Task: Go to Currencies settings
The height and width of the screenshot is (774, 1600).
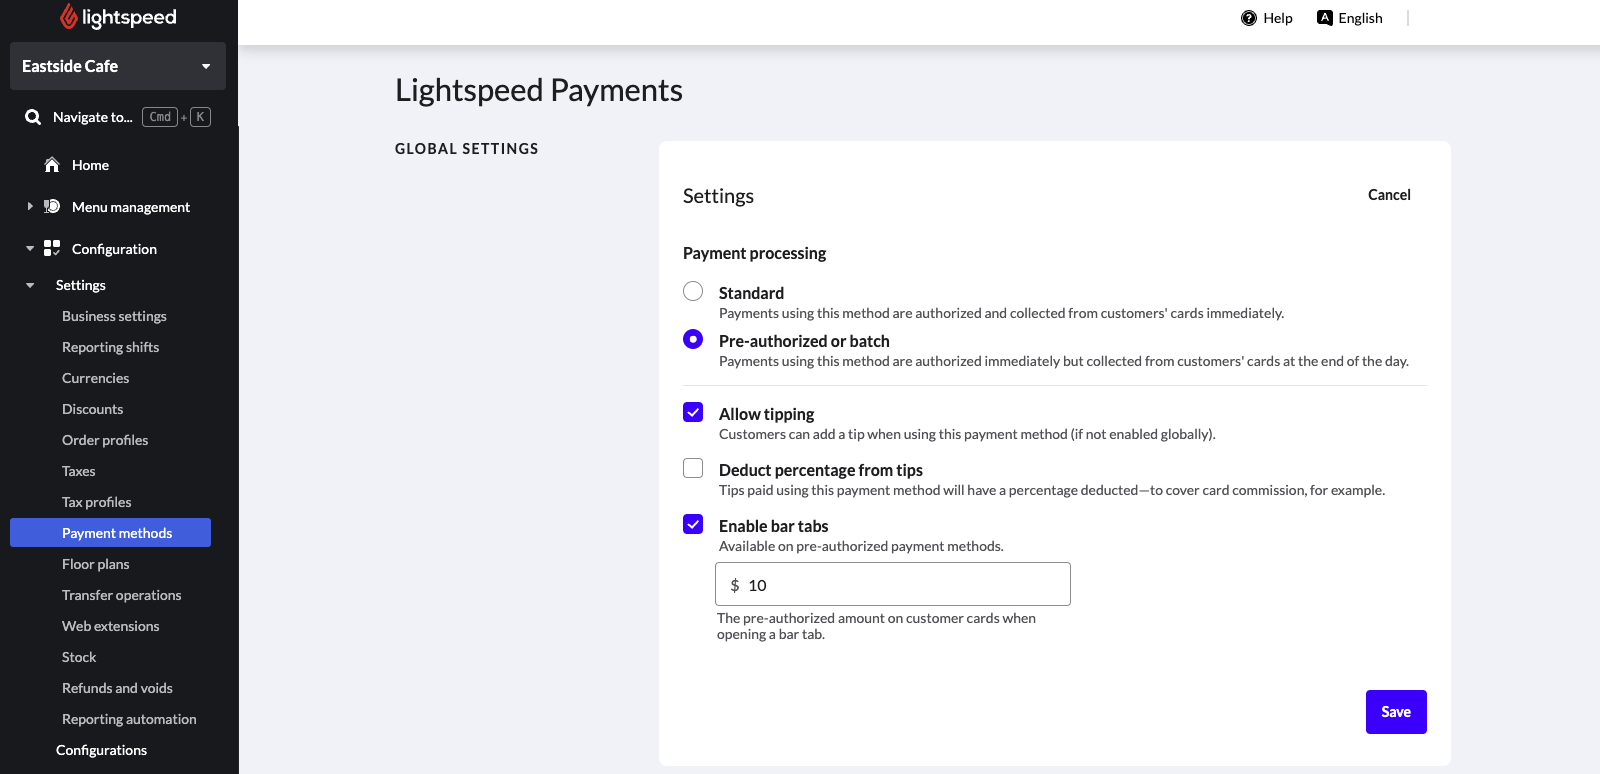Action: [95, 378]
